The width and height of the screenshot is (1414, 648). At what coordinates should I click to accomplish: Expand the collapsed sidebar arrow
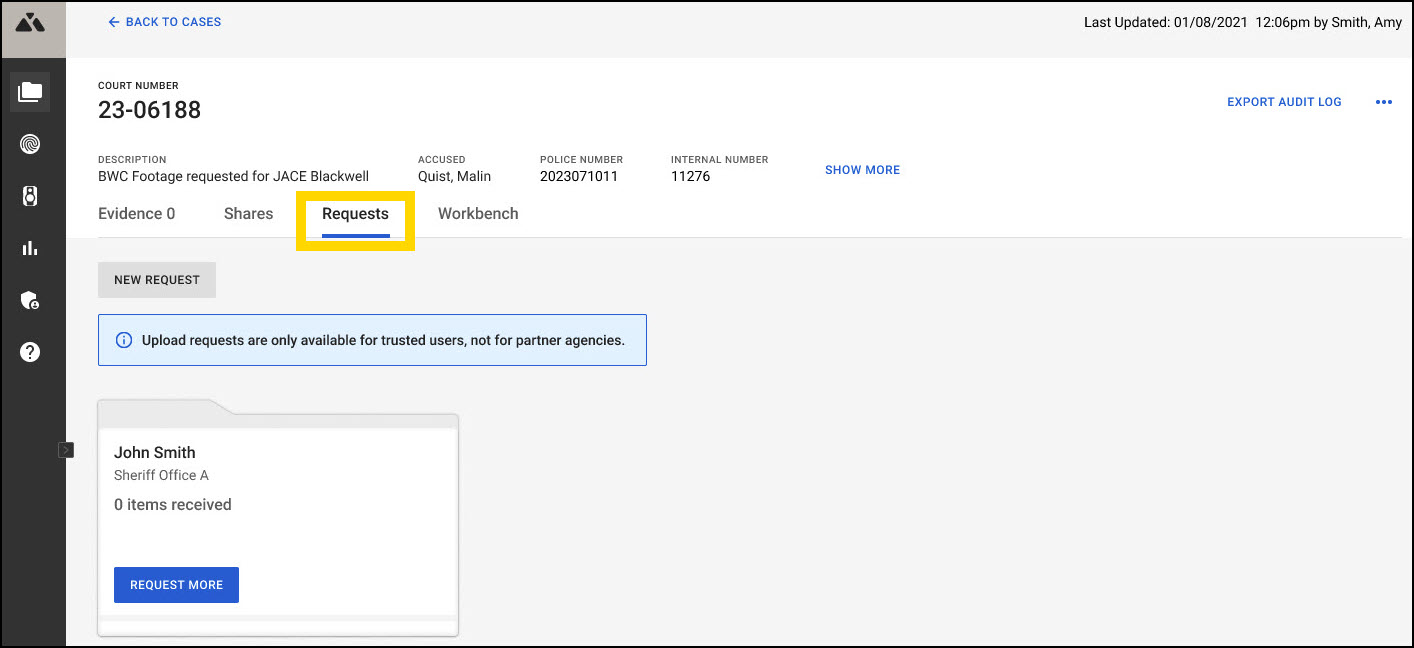67,450
